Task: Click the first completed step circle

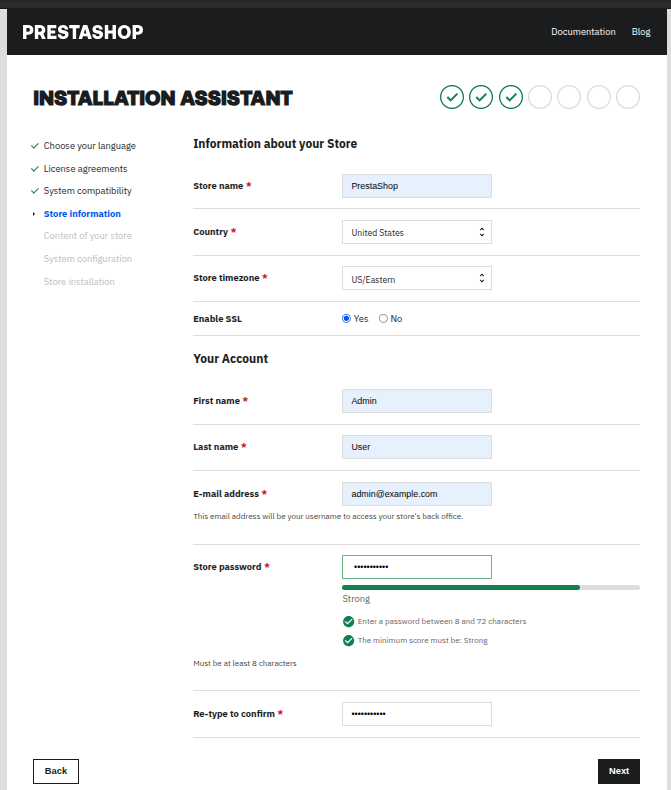Action: [x=452, y=97]
